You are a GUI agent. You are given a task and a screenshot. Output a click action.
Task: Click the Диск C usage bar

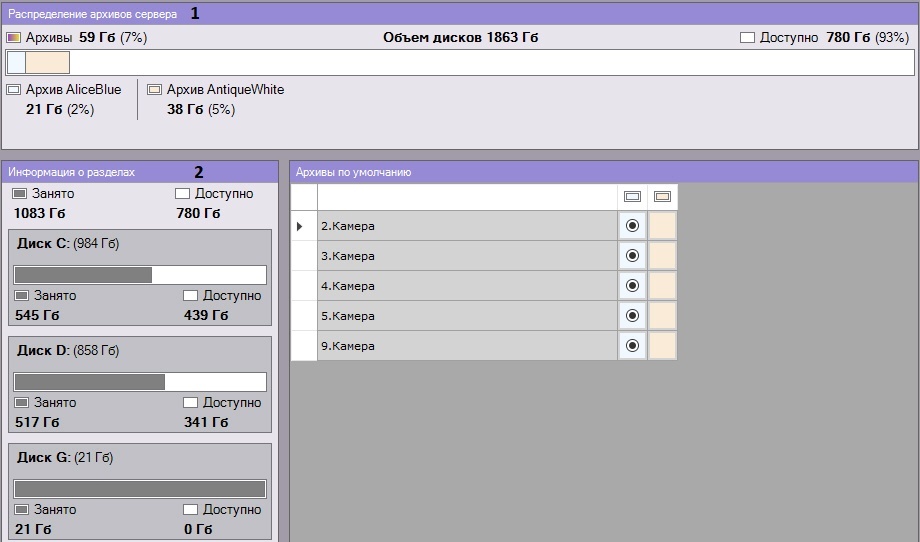(x=140, y=275)
